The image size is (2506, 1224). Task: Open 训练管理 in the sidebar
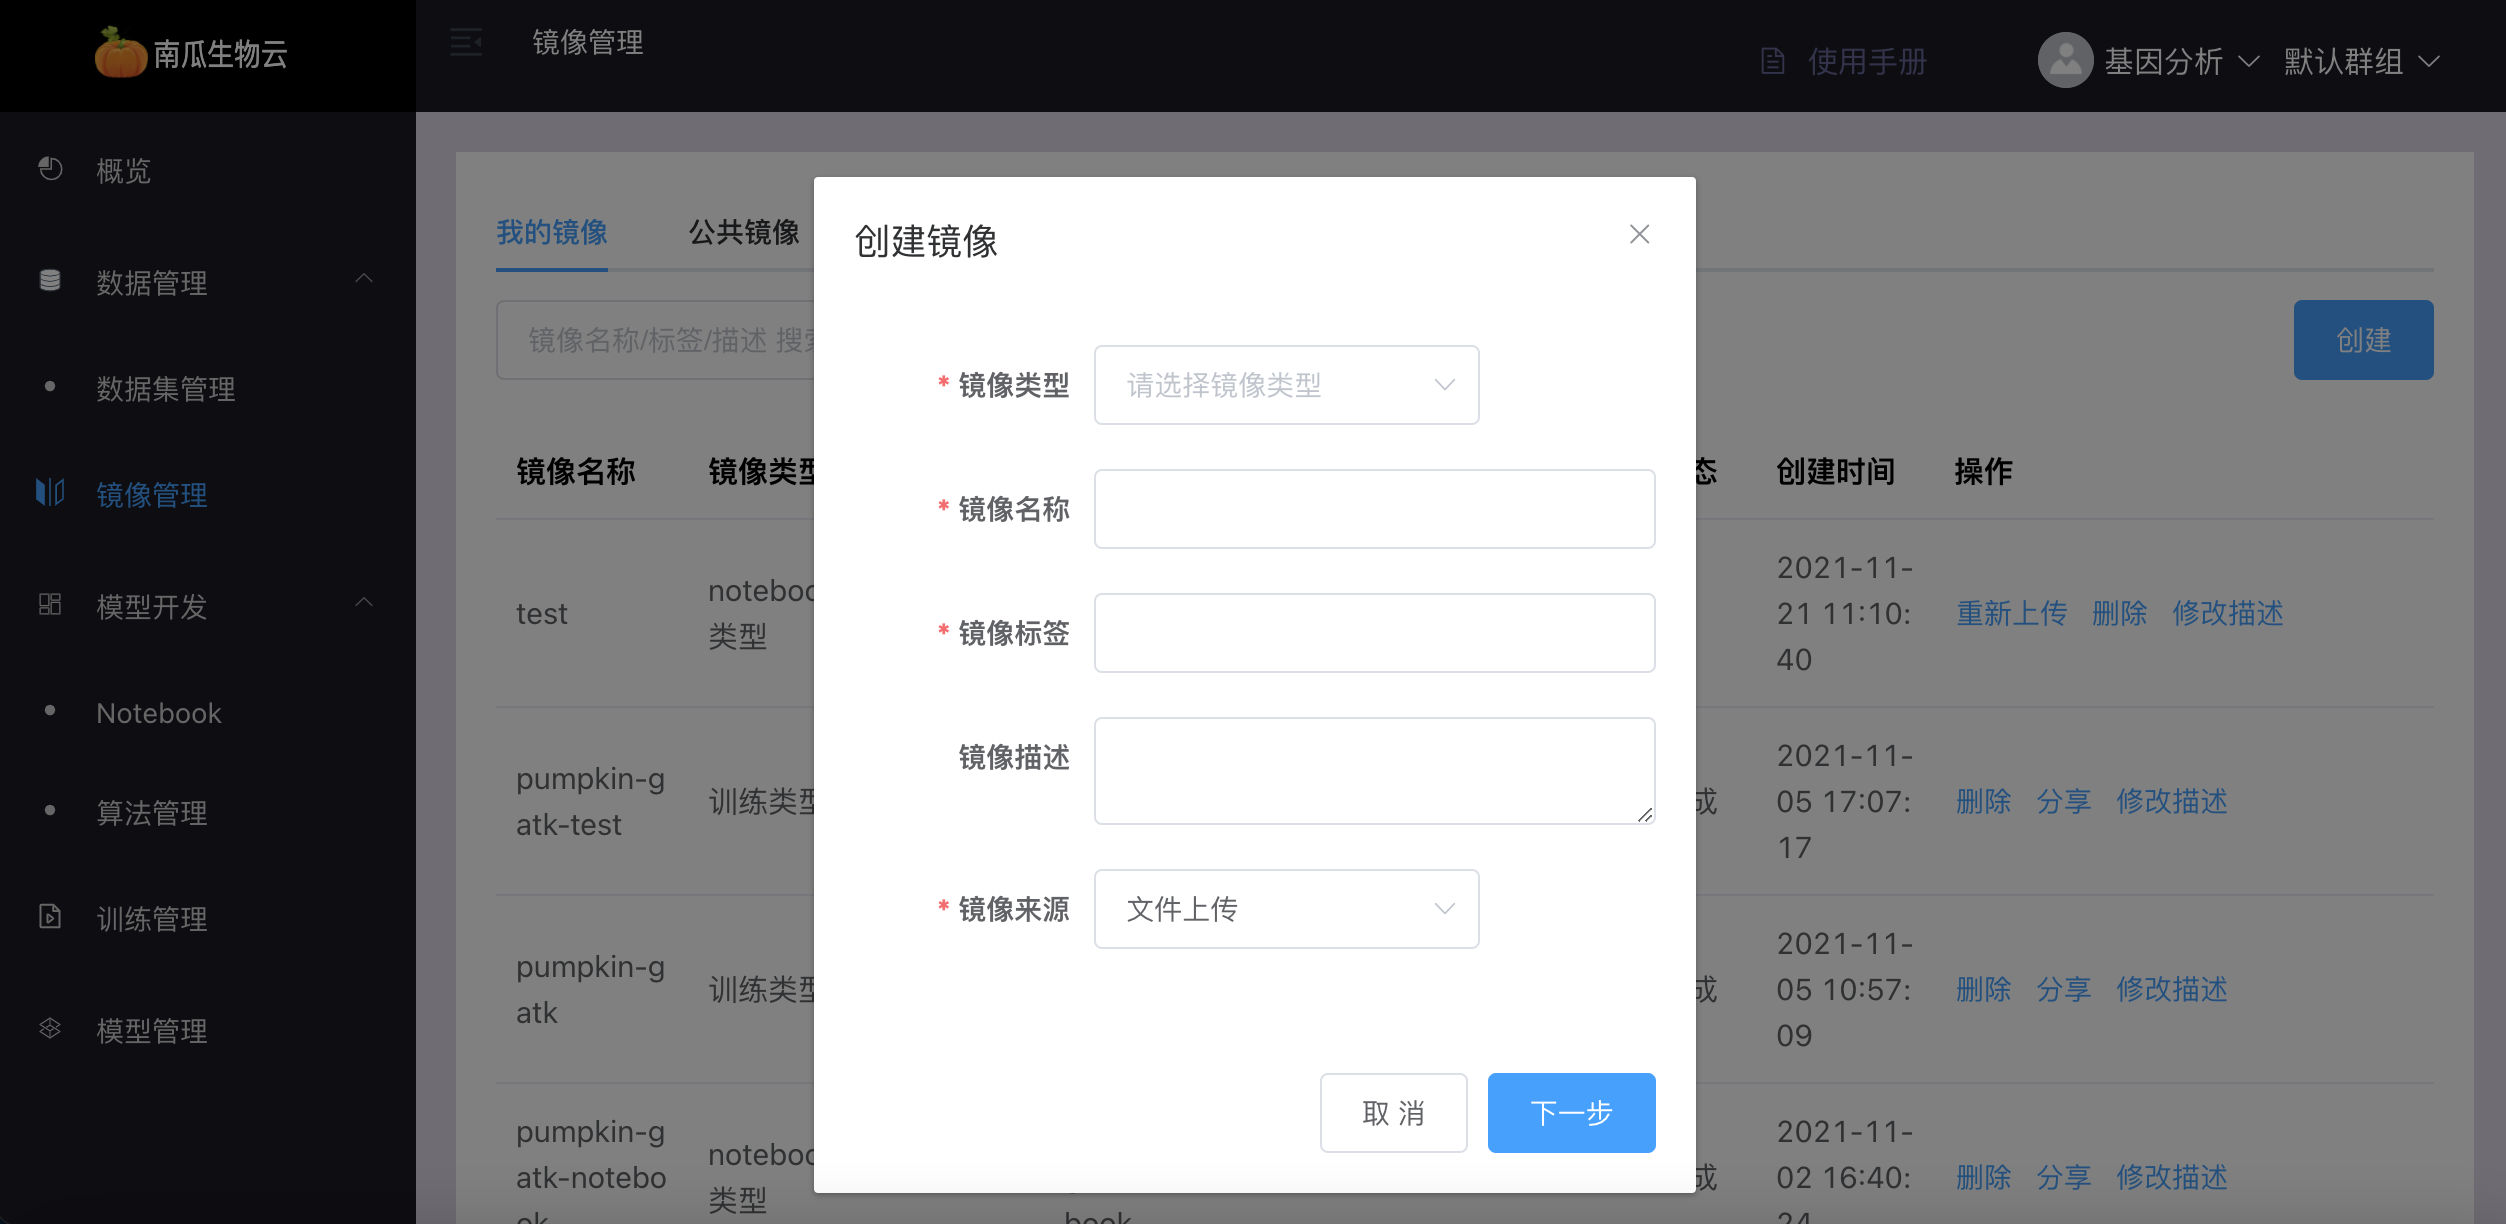152,919
